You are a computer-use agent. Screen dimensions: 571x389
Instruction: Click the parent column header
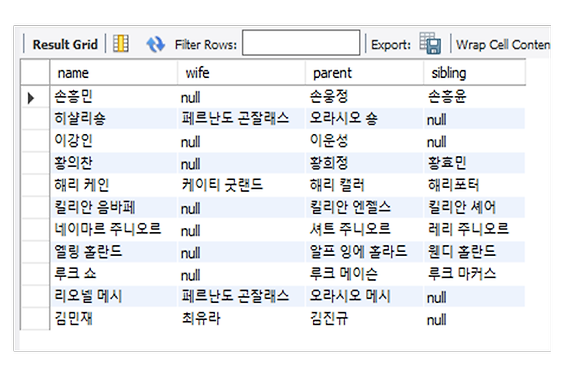coord(364,73)
